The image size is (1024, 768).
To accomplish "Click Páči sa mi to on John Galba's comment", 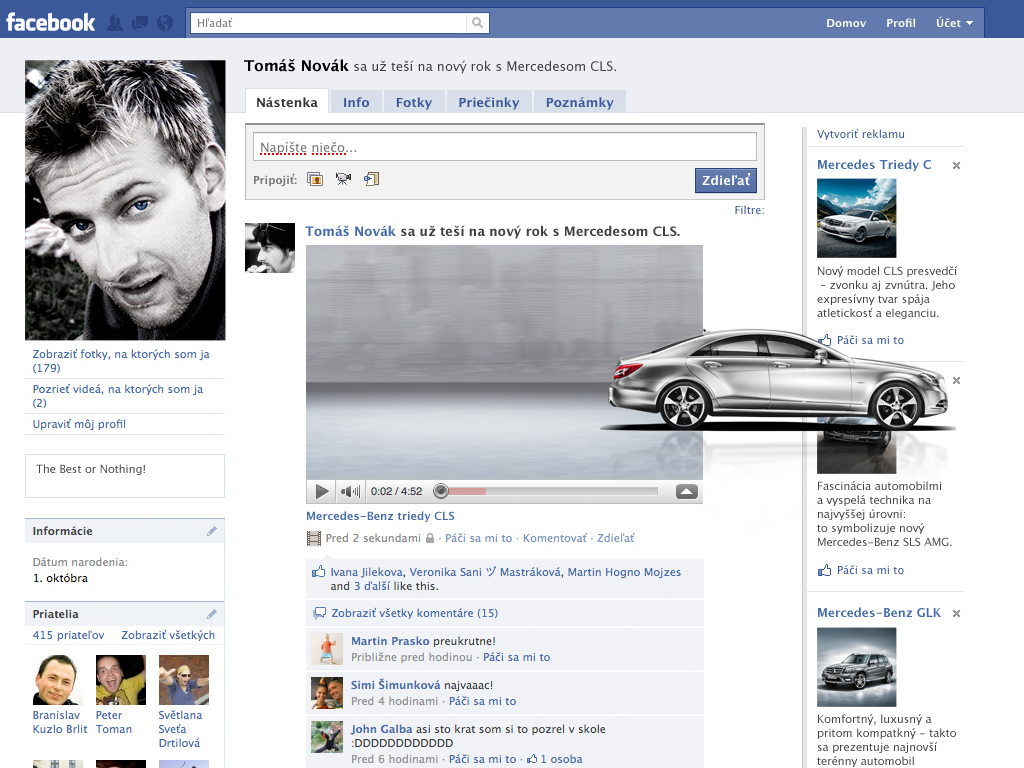I will [x=482, y=759].
